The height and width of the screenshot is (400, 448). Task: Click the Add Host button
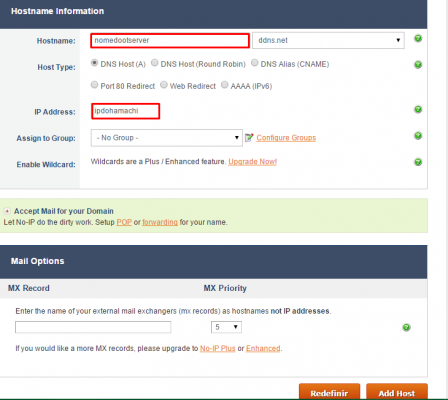click(x=397, y=392)
